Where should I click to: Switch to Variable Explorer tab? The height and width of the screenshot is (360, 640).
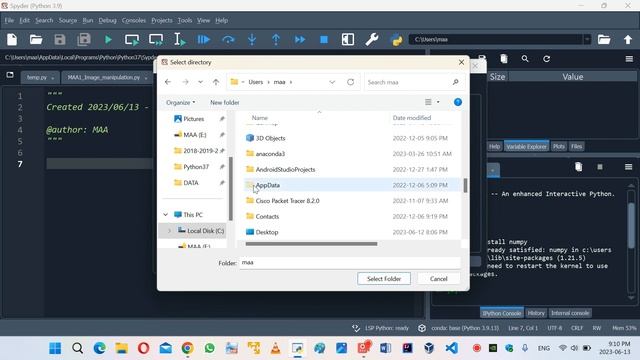click(x=526, y=147)
